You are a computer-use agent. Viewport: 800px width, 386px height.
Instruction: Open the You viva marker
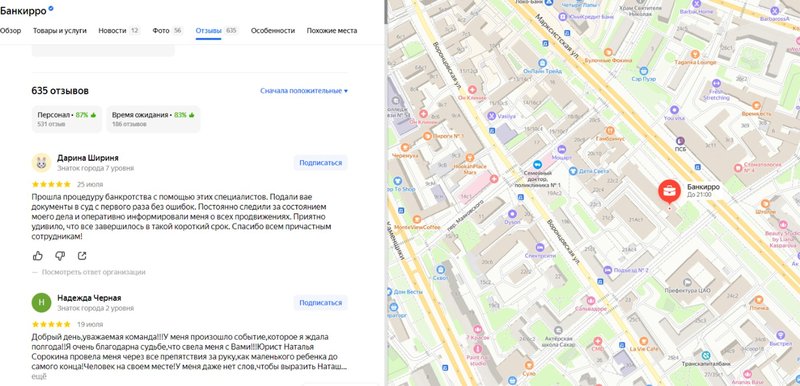674,109
